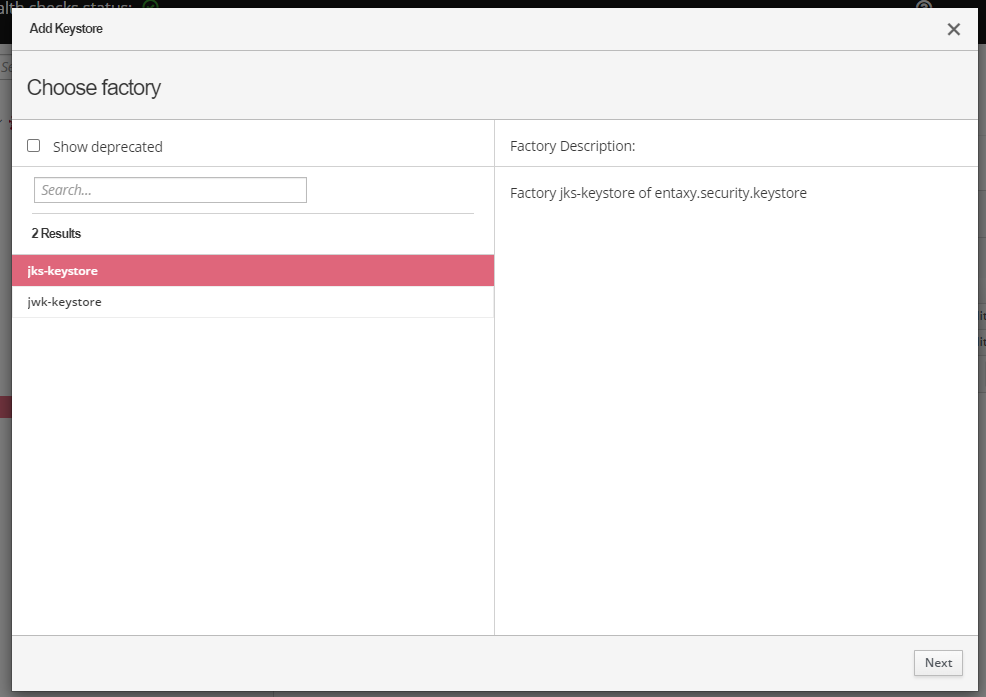
Task: Click the empty factory description panel area
Action: pyautogui.click(x=736, y=420)
